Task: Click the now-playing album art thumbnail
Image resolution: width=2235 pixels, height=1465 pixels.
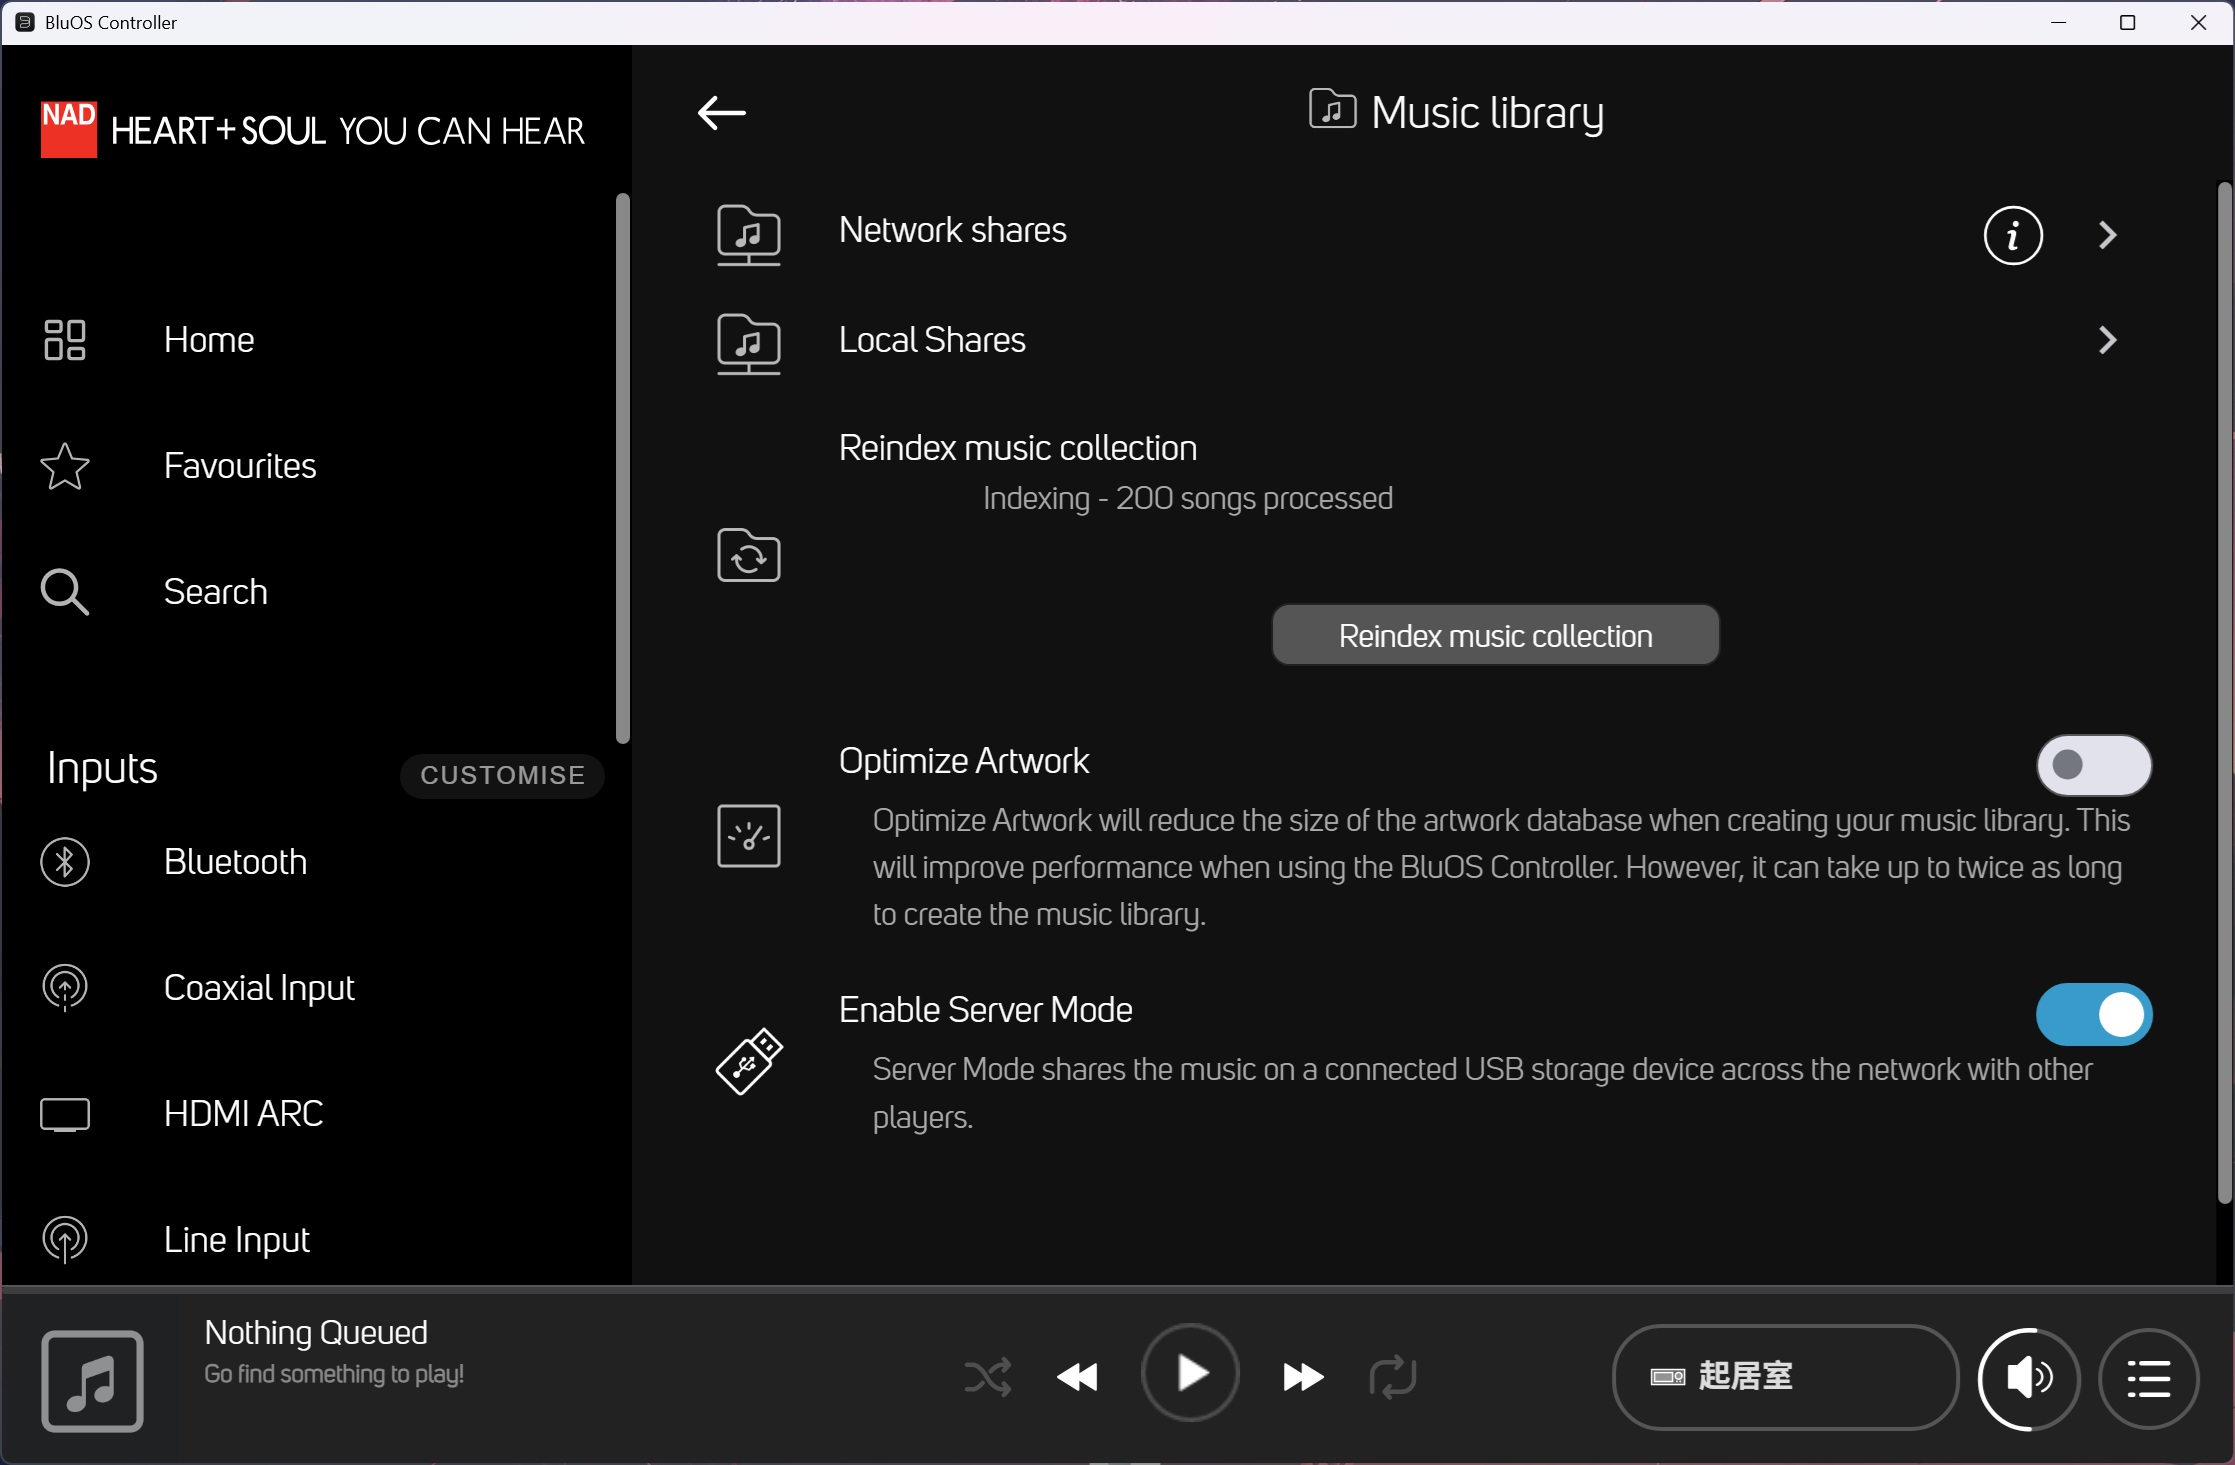Action: (x=92, y=1380)
